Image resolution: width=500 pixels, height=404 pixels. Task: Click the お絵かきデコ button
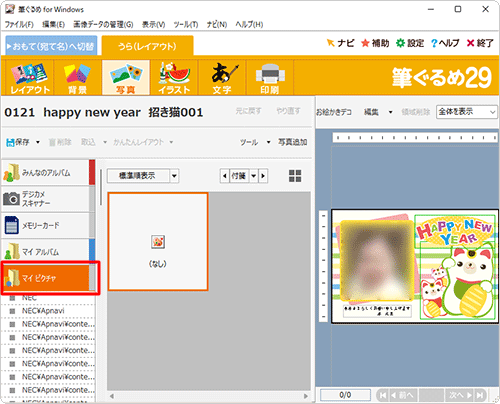[334, 112]
